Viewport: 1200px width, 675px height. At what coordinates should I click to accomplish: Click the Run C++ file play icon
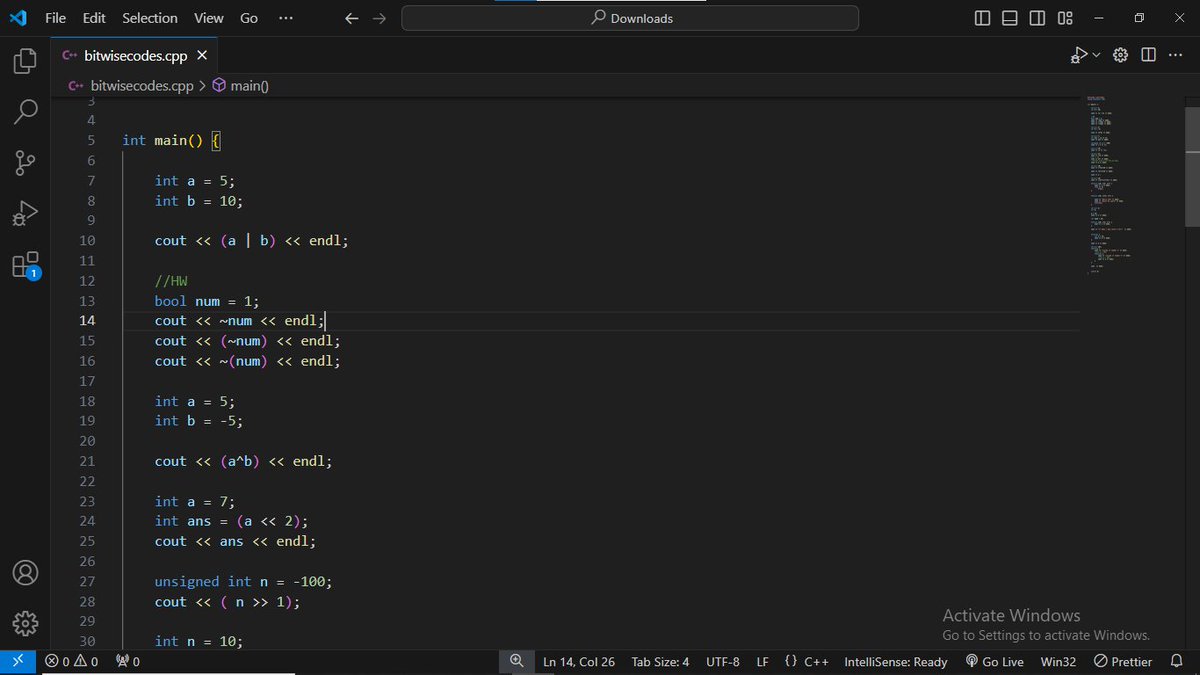point(1079,55)
